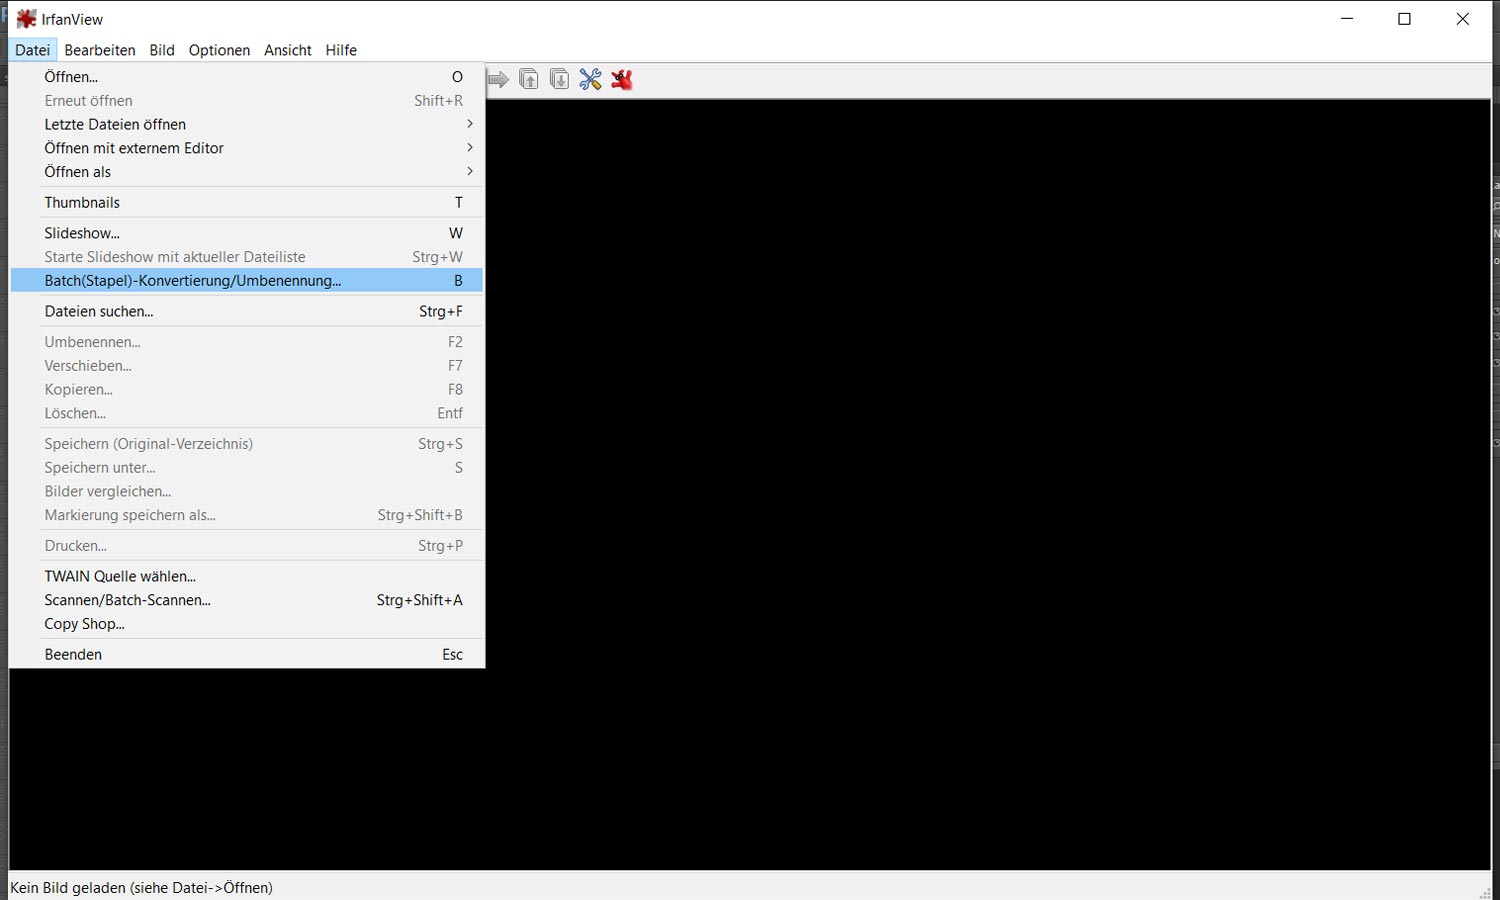
Task: Click the Umbenennen... menu entry
Action: coord(246,342)
